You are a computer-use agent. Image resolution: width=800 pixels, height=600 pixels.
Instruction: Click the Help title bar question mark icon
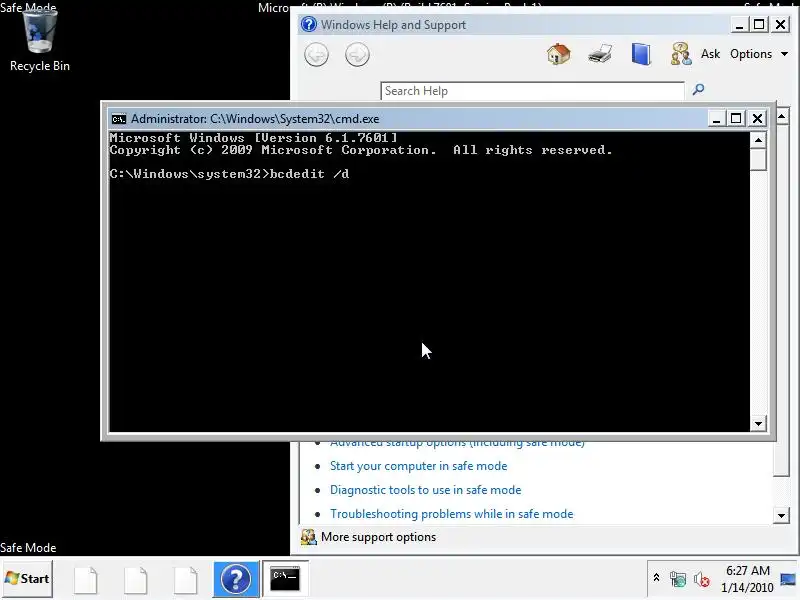point(309,24)
